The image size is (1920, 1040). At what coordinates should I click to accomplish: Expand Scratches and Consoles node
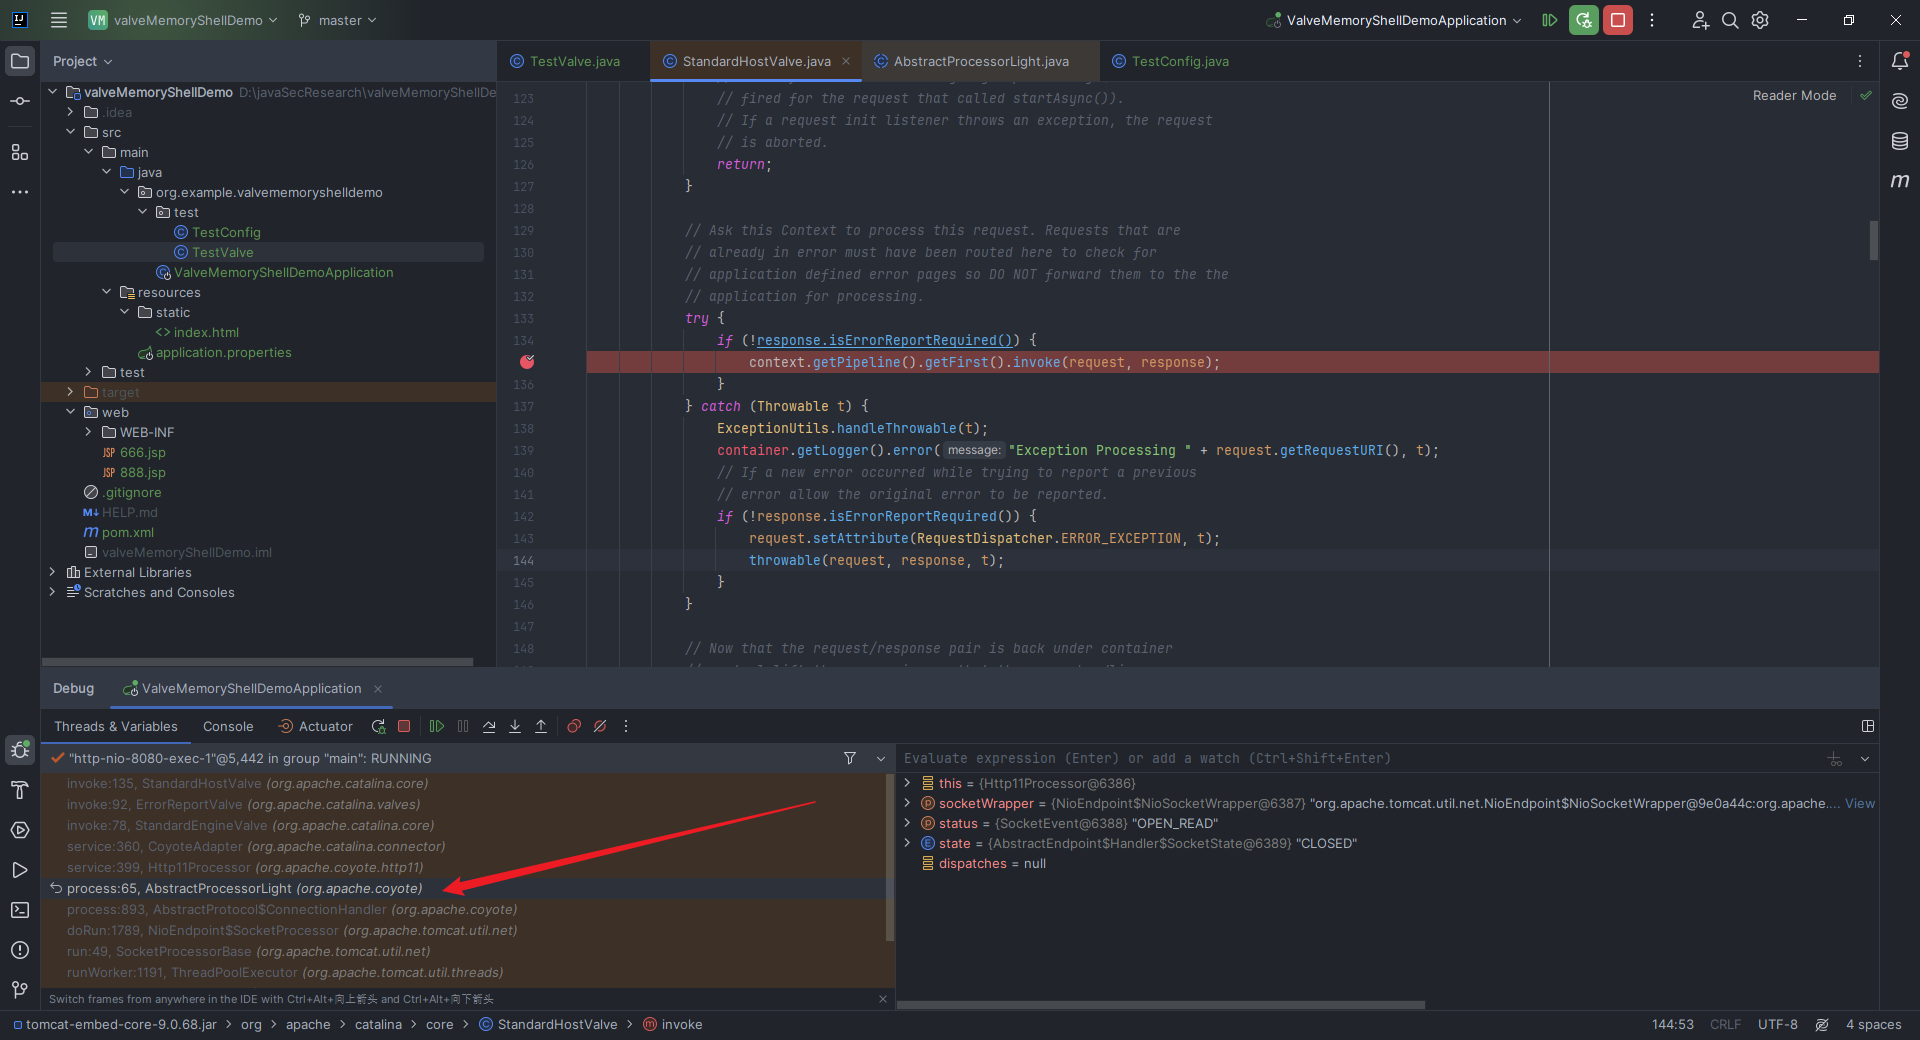(x=52, y=592)
